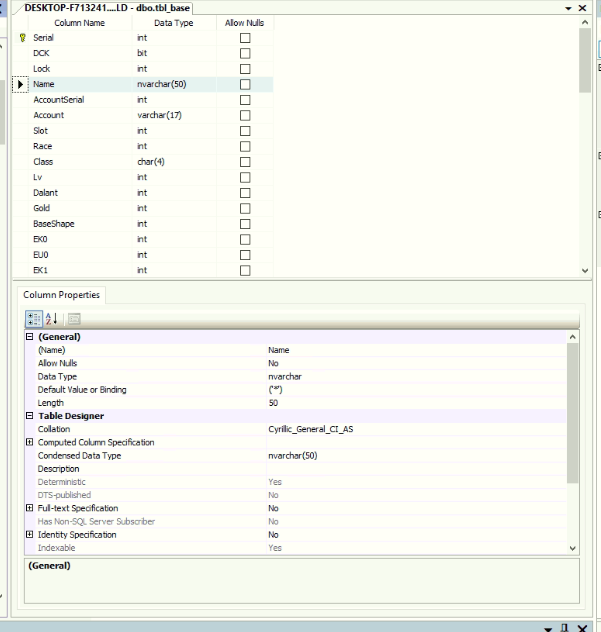Click the Data Type column header
601x632 pixels.
click(x=174, y=21)
